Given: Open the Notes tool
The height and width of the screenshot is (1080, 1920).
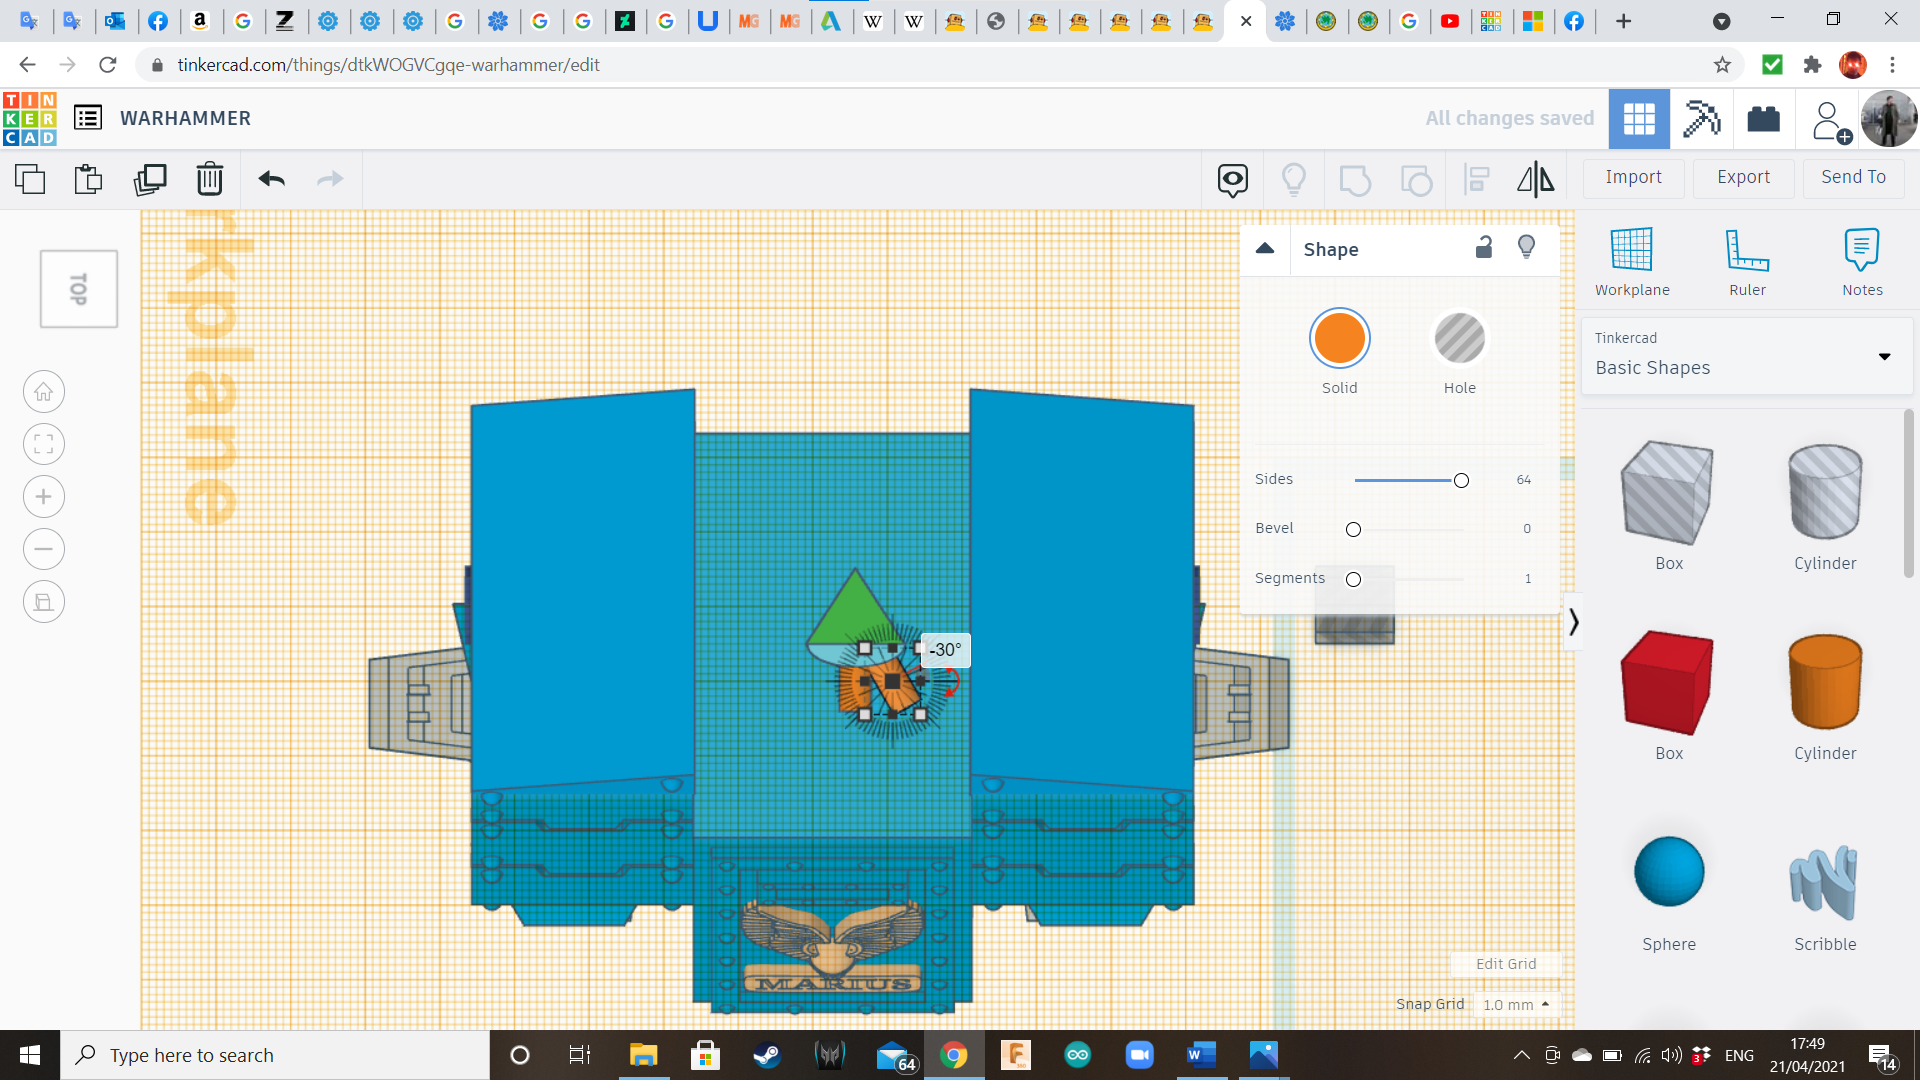Looking at the screenshot, I should tap(1862, 262).
